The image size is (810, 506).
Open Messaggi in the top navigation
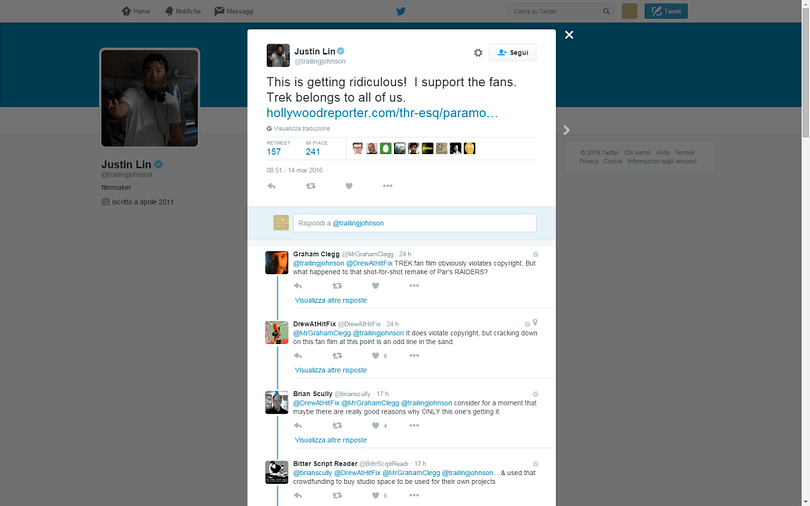(234, 11)
